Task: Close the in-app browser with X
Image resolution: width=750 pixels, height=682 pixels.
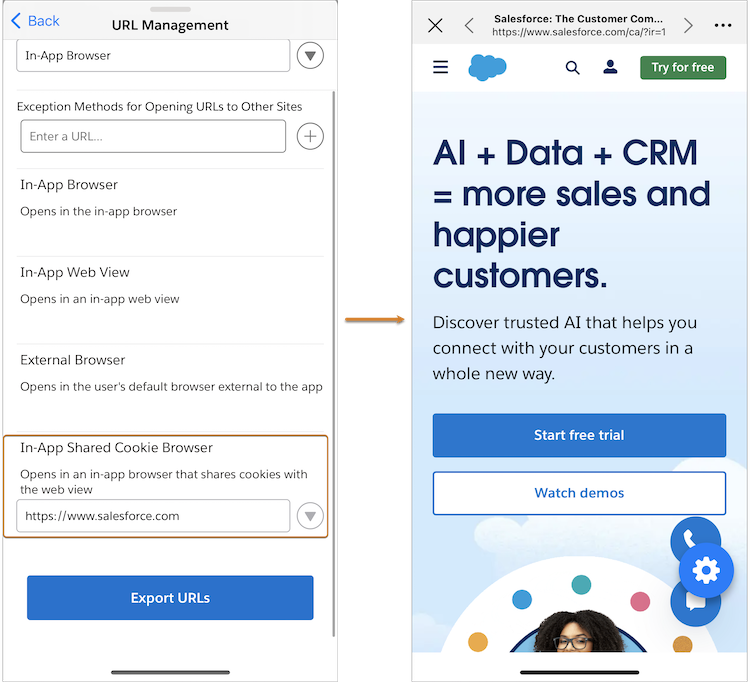Action: click(435, 25)
